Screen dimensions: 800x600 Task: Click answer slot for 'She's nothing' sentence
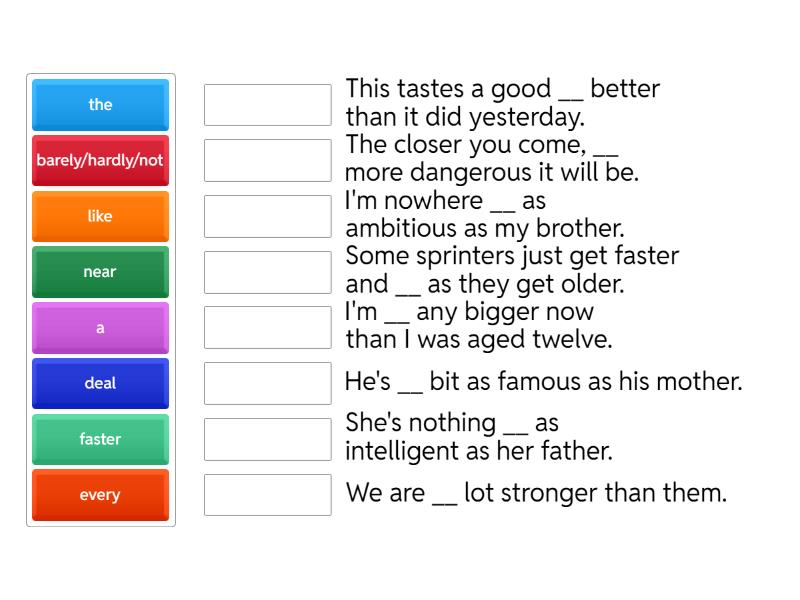(x=267, y=439)
